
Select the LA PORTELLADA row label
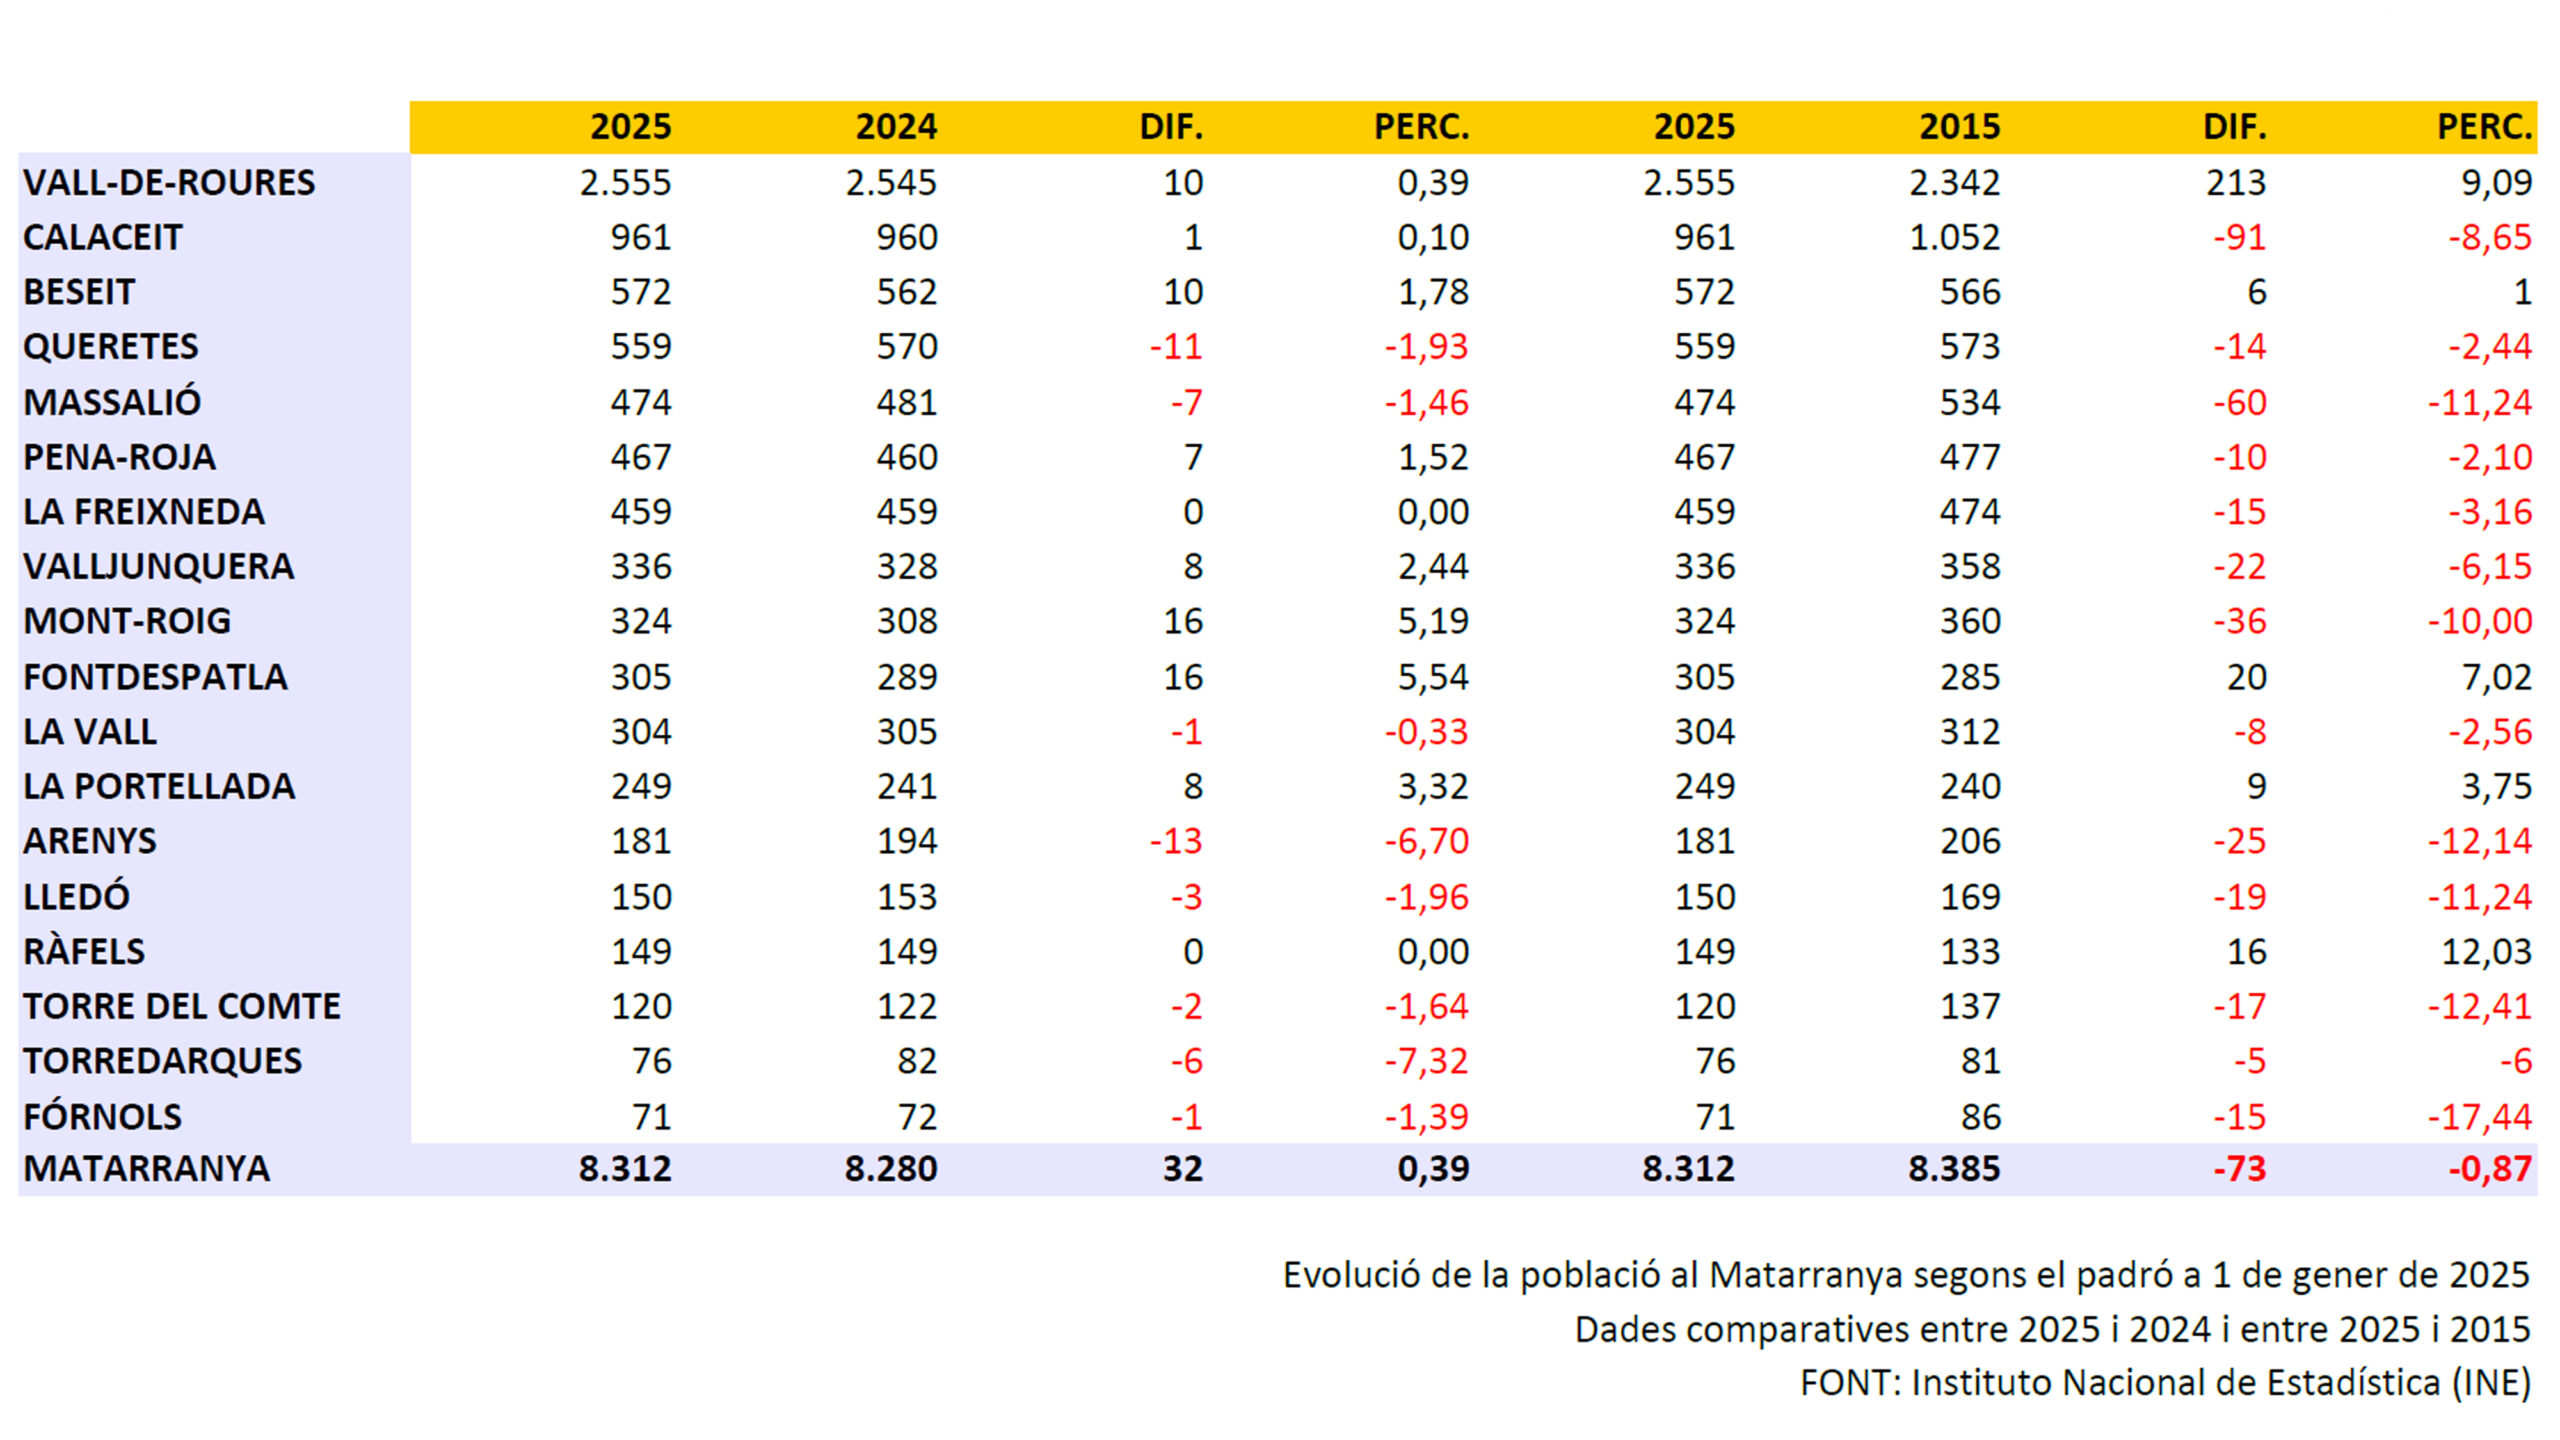pos(159,786)
